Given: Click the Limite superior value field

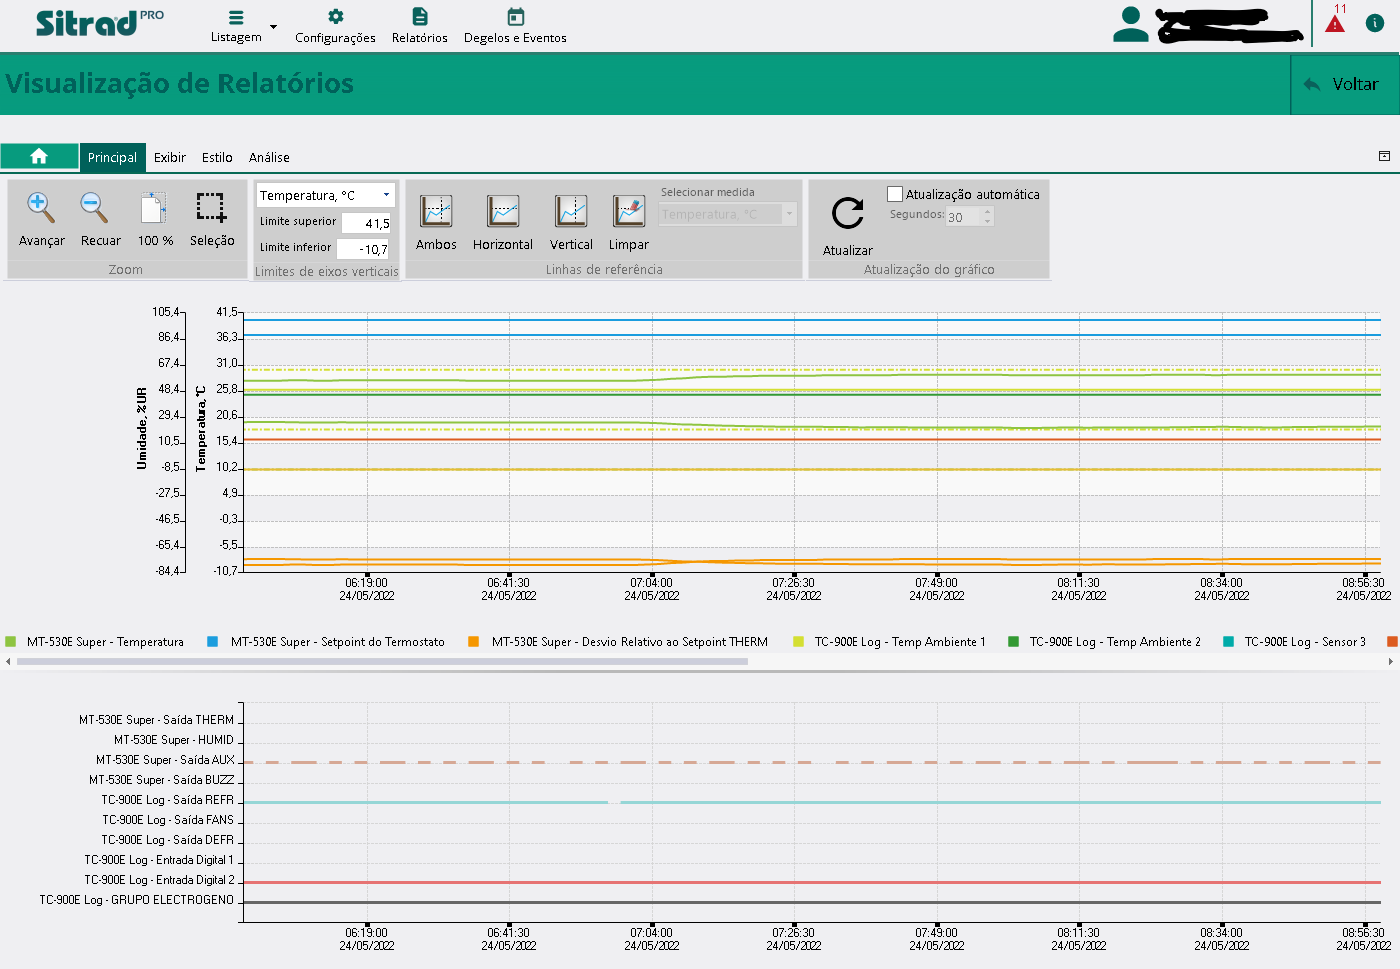Looking at the screenshot, I should [x=366, y=223].
